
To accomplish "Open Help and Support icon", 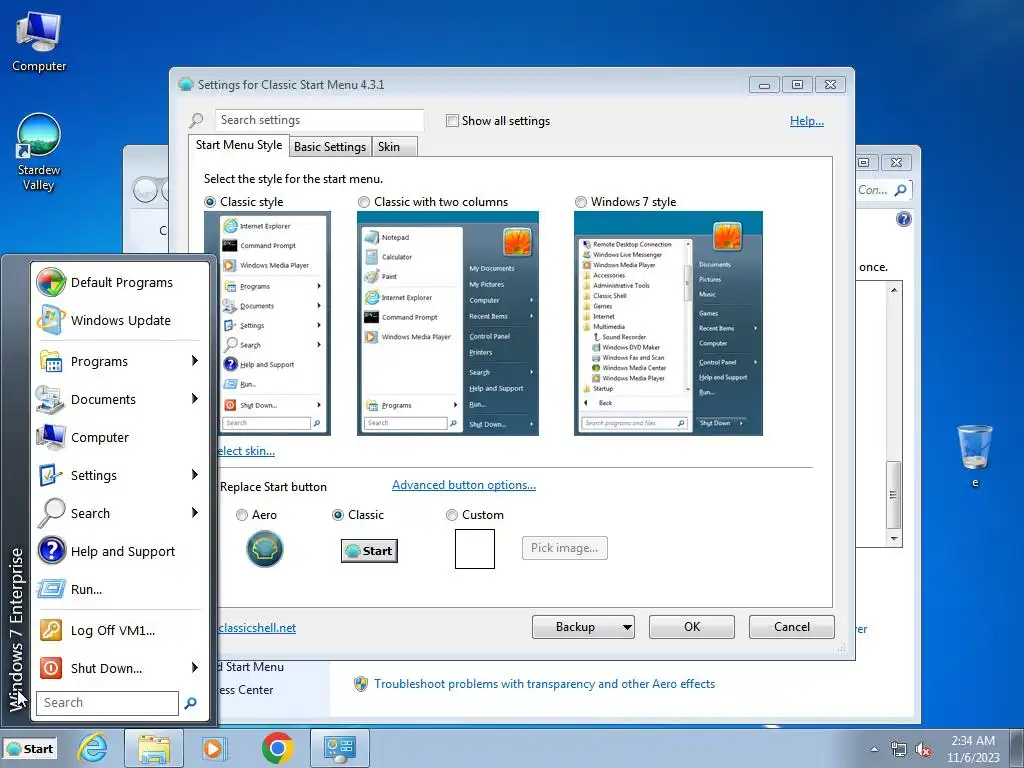I will (51, 551).
